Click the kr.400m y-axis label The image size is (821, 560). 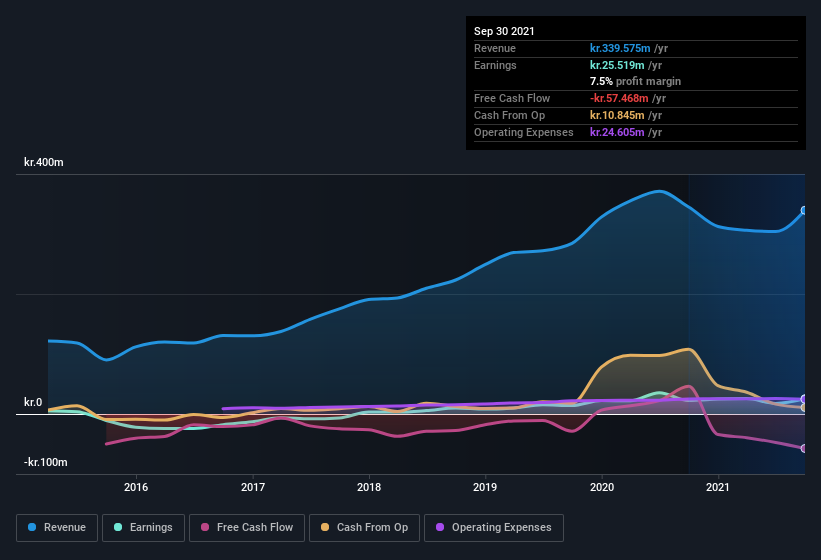pos(44,162)
